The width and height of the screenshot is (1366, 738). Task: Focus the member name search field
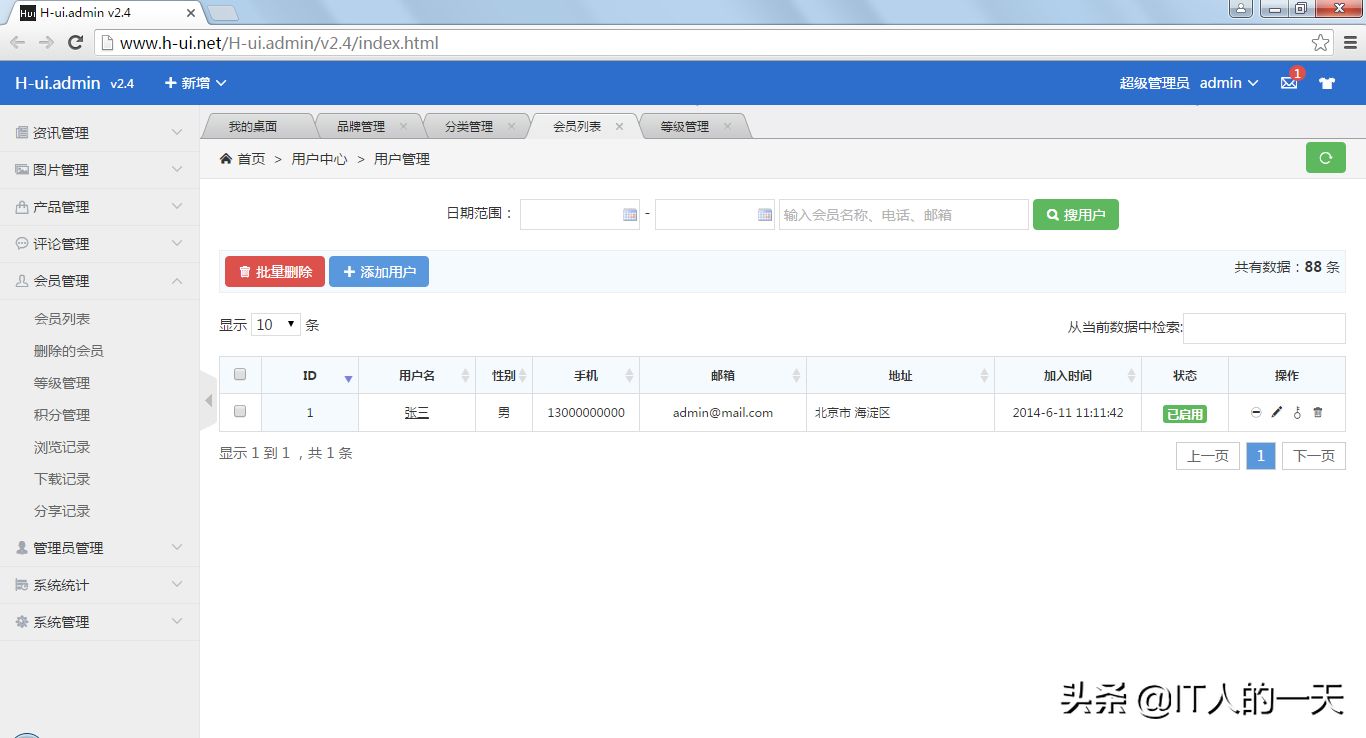(904, 215)
